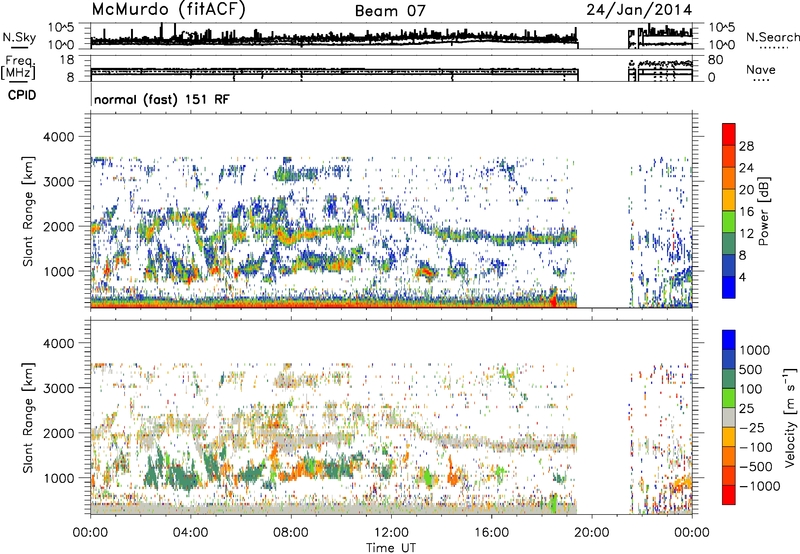The height and width of the screenshot is (554, 800).
Task: Click the gray −25 to 25 Velocity segment
Action: point(729,417)
